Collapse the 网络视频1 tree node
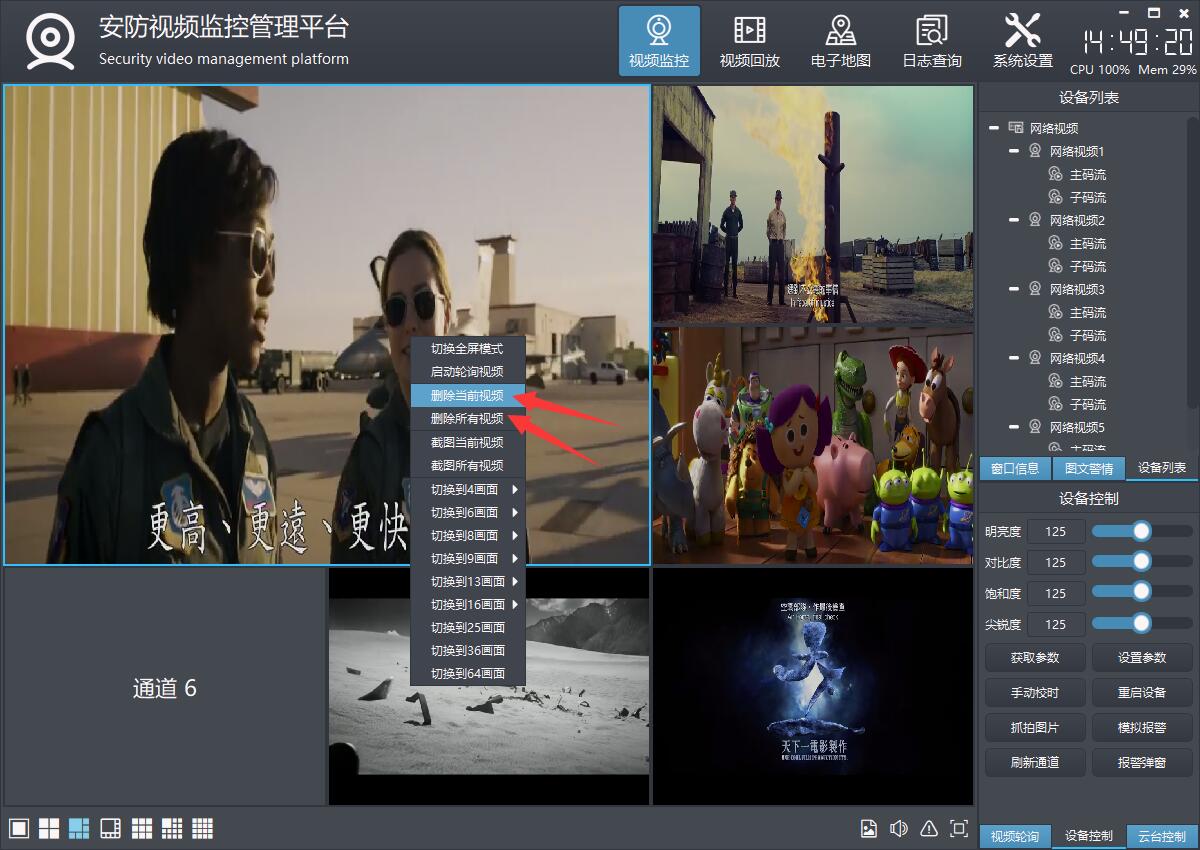1200x850 pixels. (x=1014, y=151)
